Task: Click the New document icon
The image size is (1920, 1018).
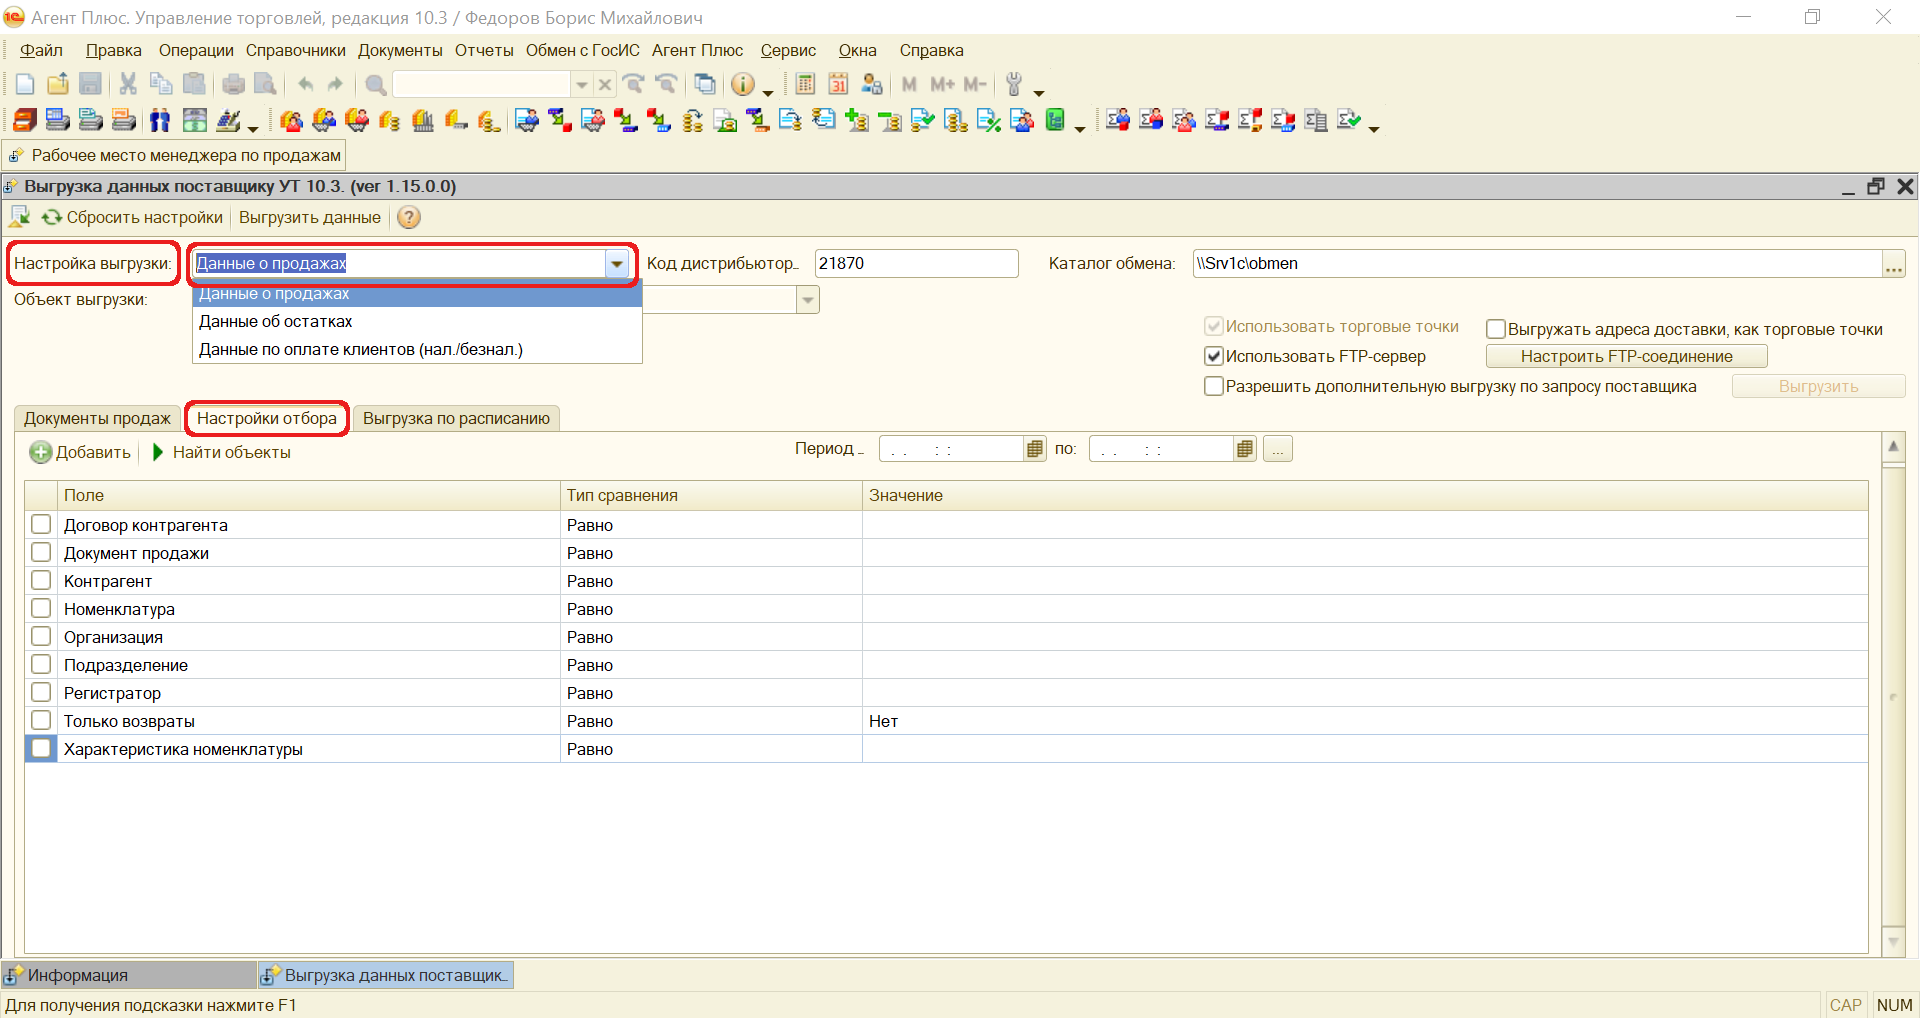Action: (26, 85)
